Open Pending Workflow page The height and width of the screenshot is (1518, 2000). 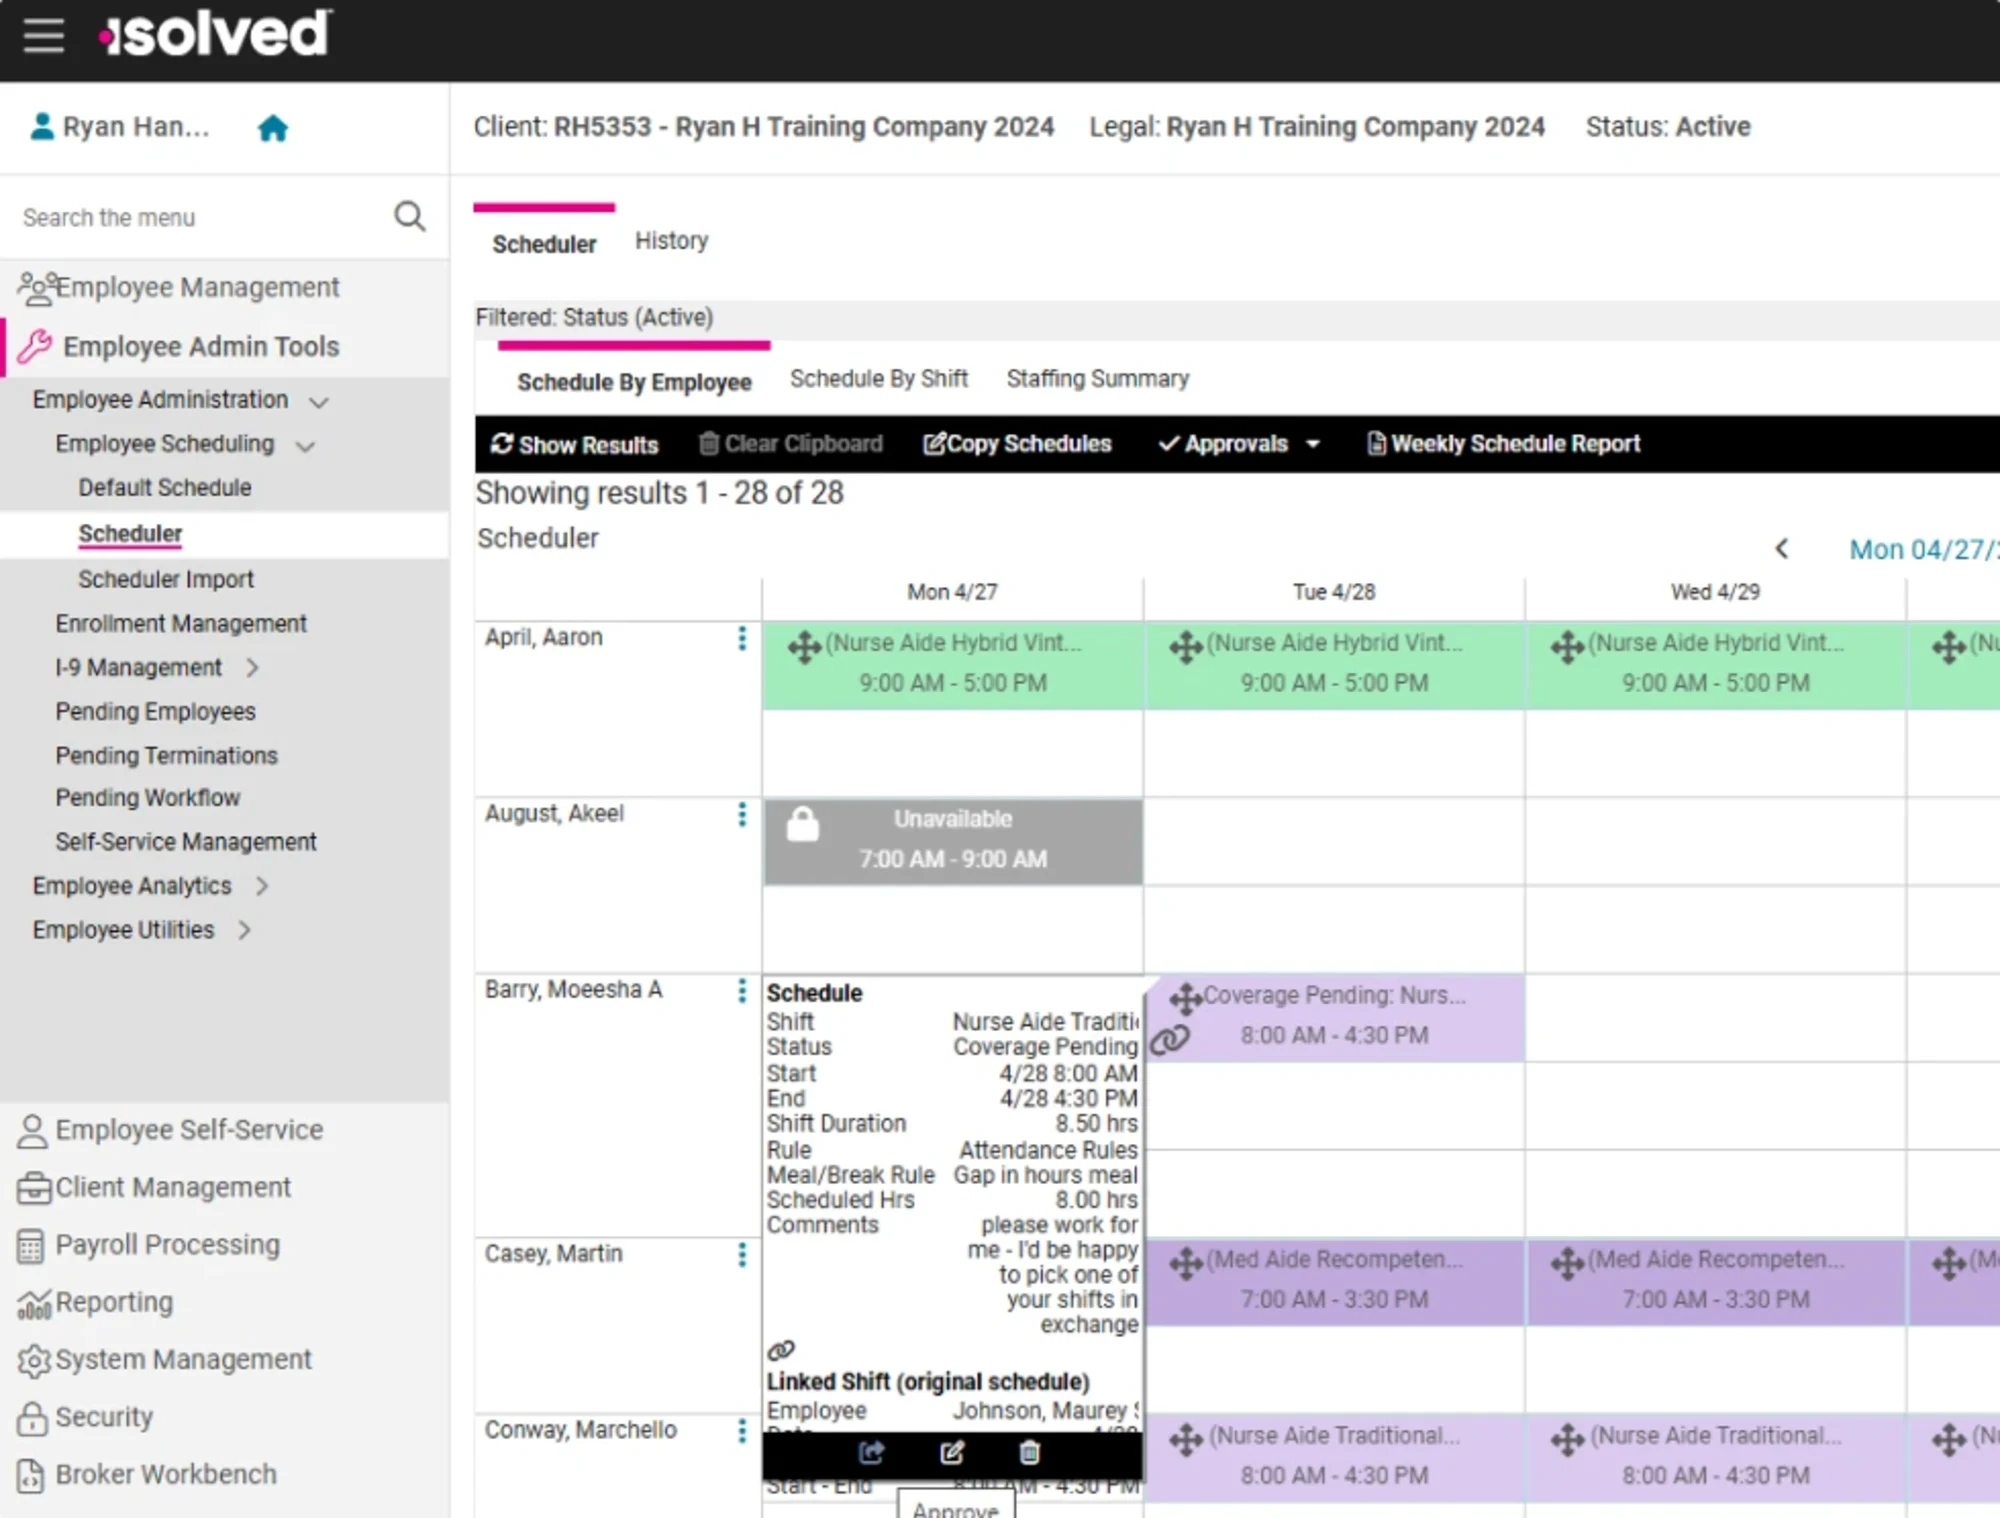click(148, 798)
